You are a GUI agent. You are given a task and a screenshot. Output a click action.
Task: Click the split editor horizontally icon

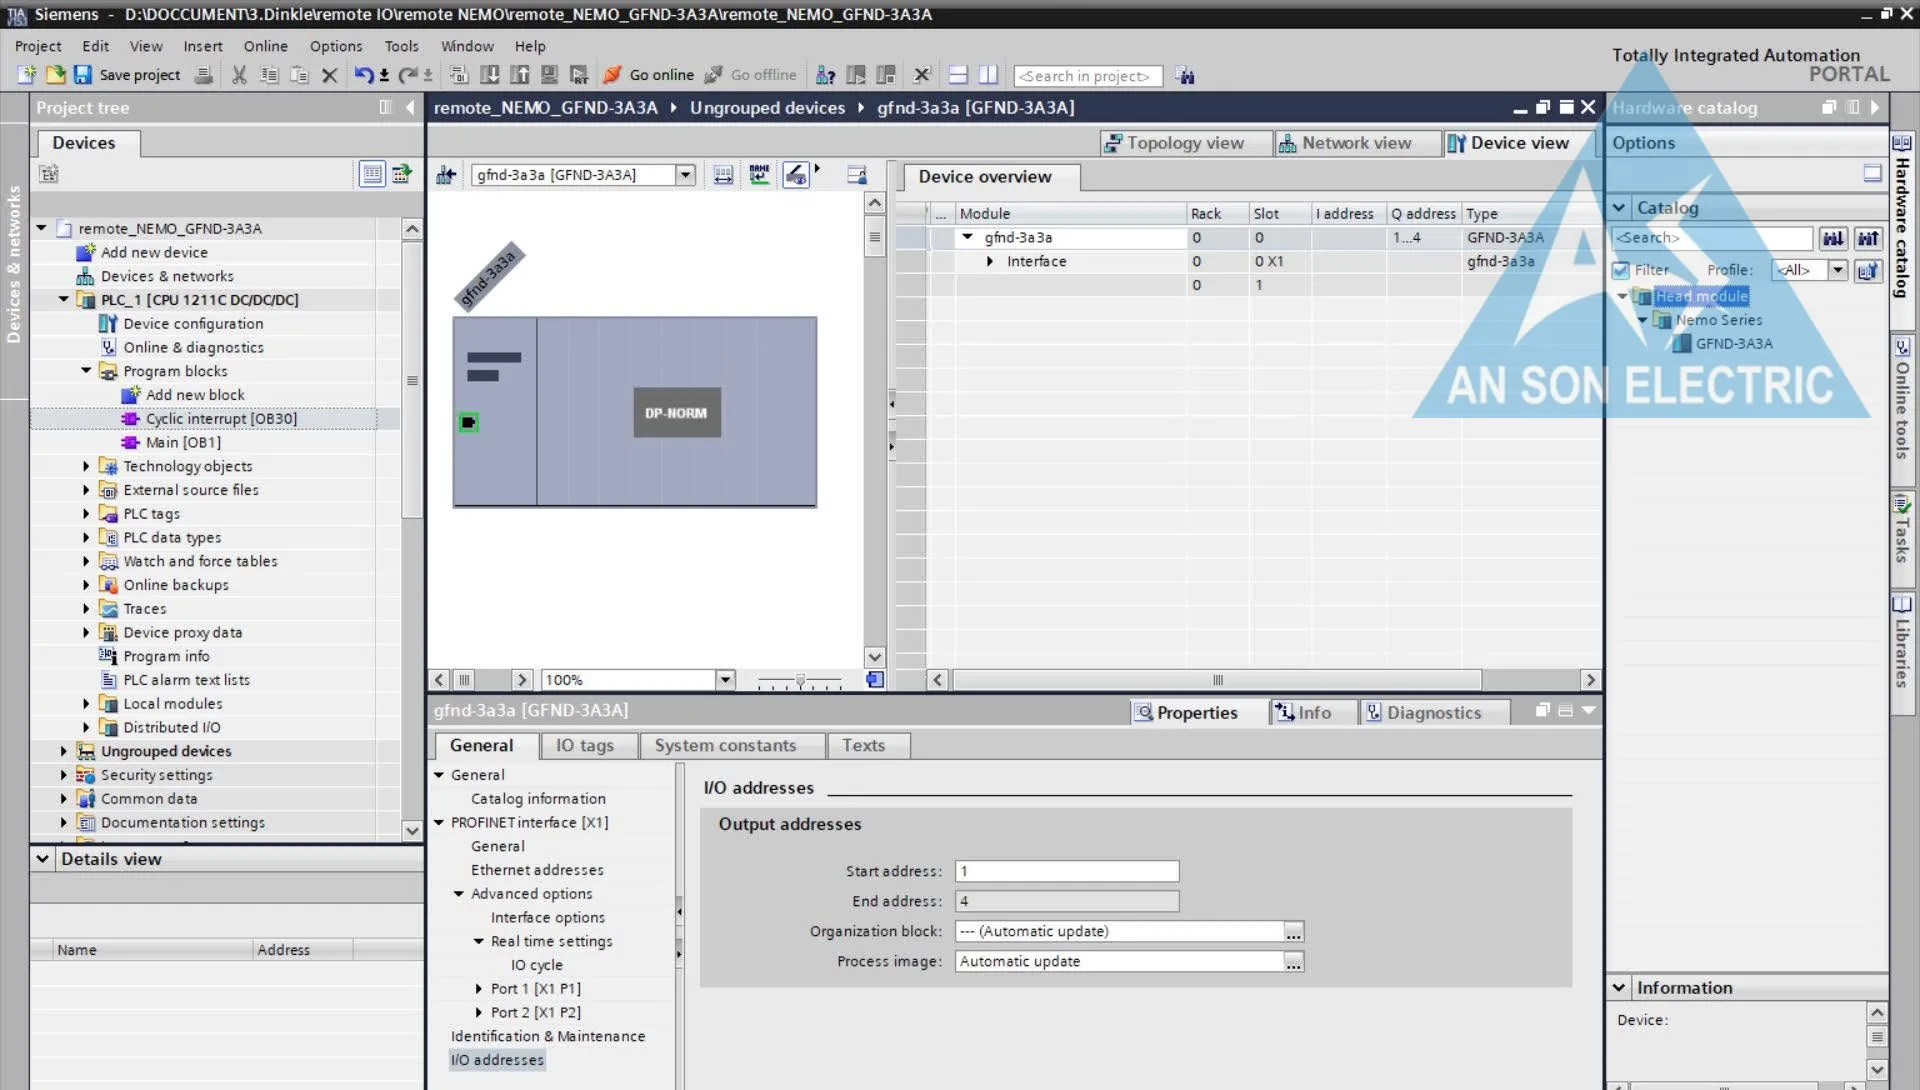pyautogui.click(x=958, y=75)
